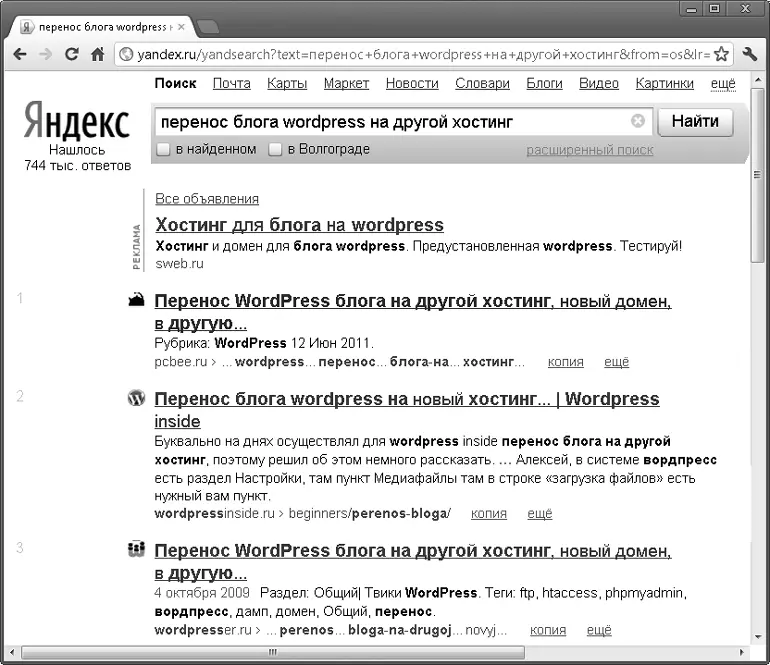This screenshot has width=770, height=665.
Task: Open the Карты service link
Action: [x=287, y=83]
